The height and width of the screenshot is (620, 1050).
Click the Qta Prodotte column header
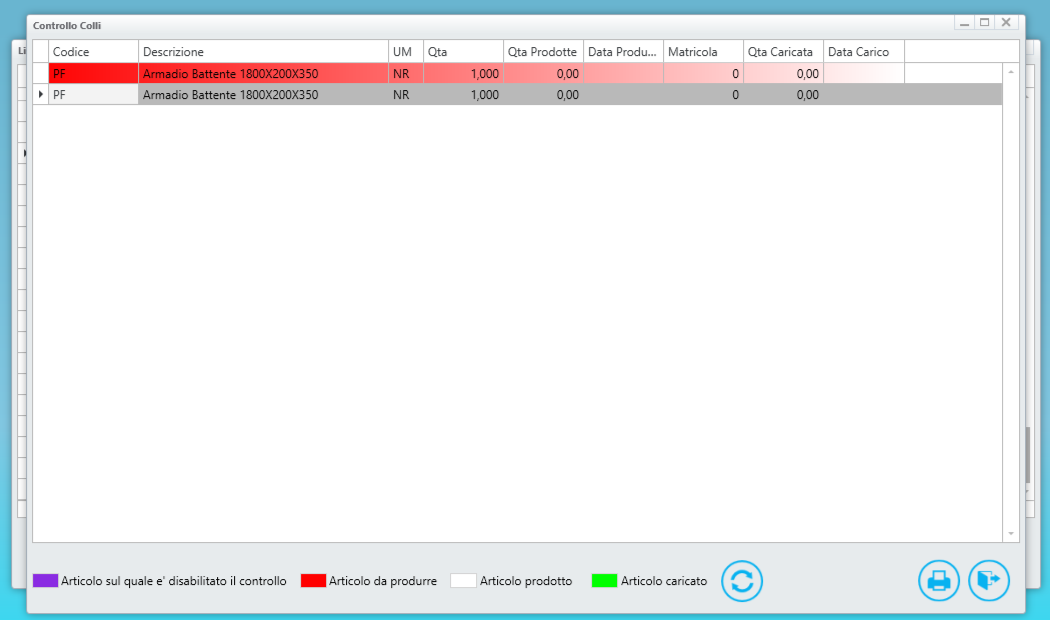pos(543,52)
